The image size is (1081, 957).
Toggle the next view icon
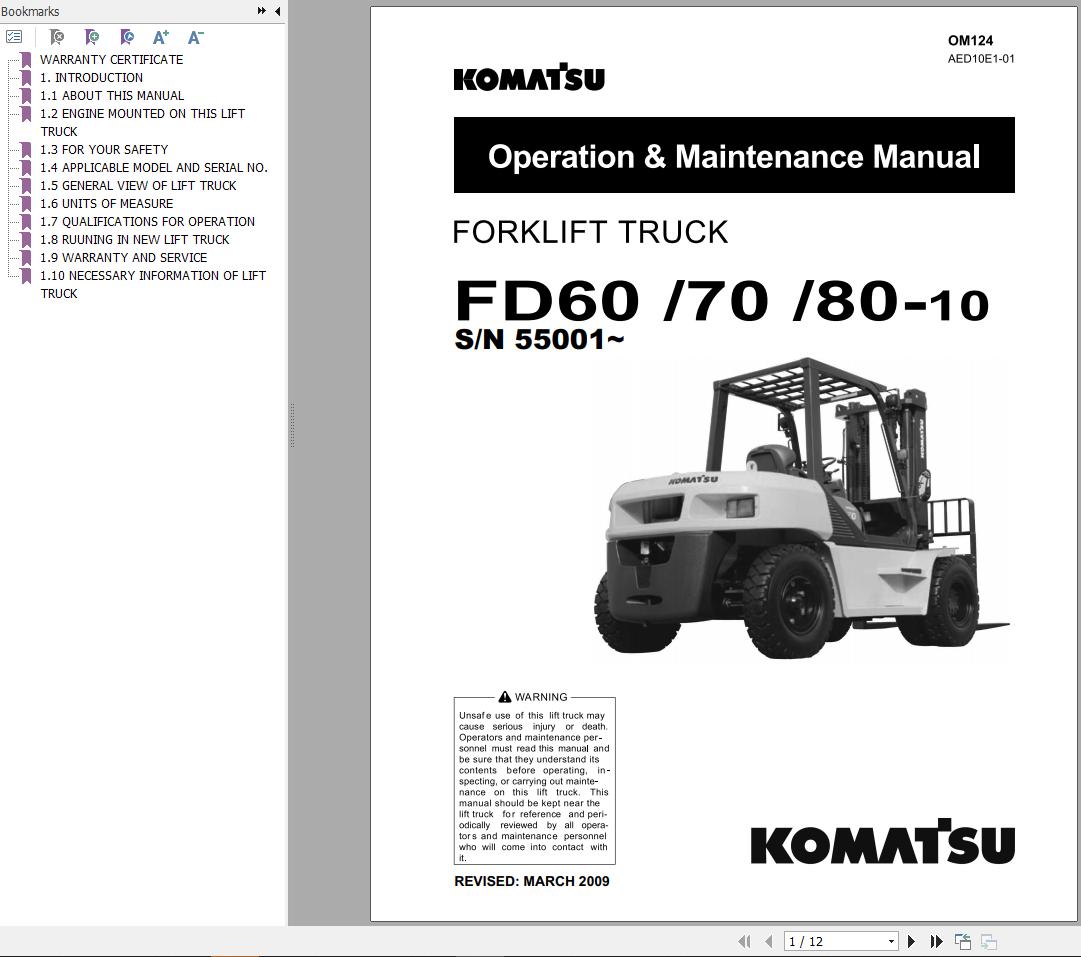pos(988,941)
